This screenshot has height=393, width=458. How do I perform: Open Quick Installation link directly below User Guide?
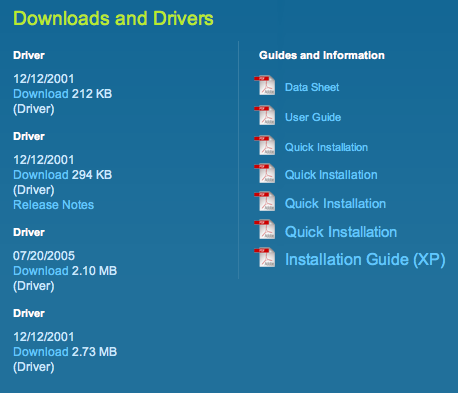click(x=326, y=147)
